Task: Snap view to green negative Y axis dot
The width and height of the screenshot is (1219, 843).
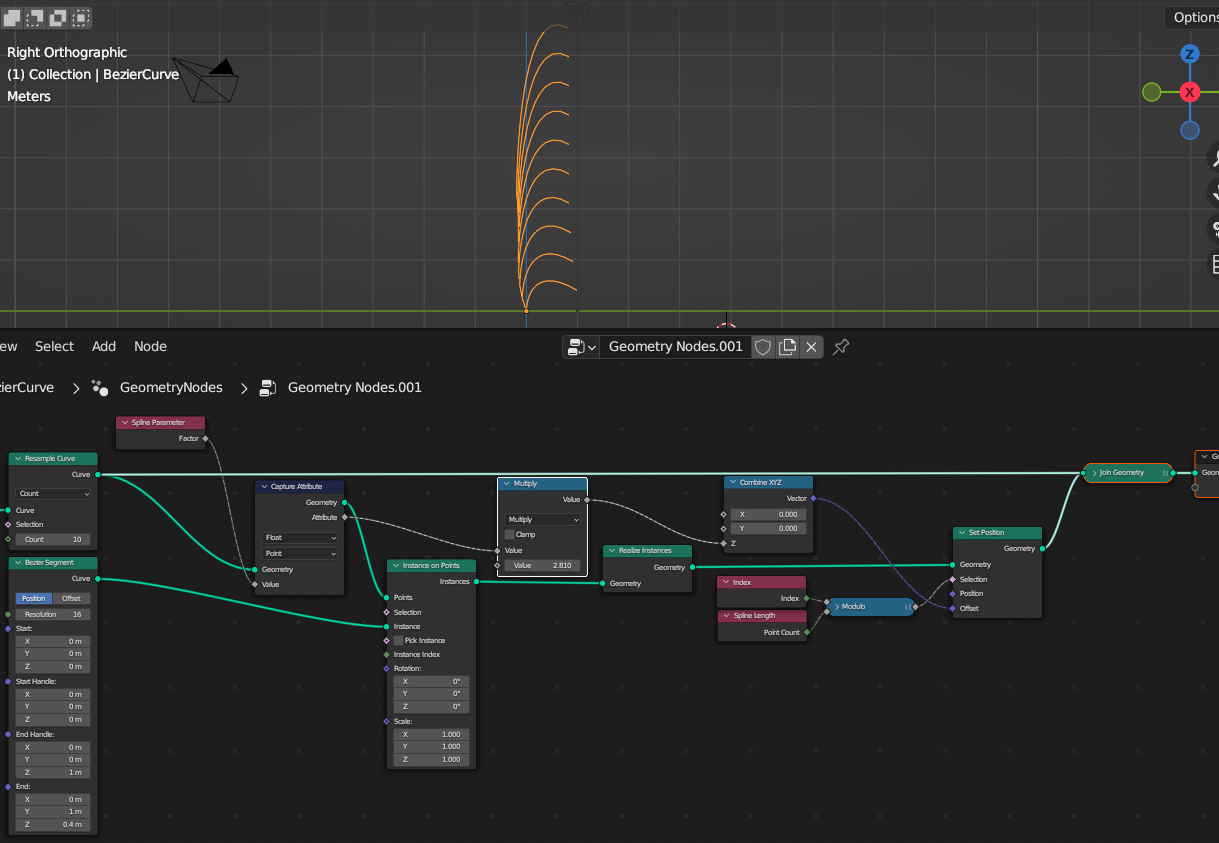Action: pos(1151,92)
